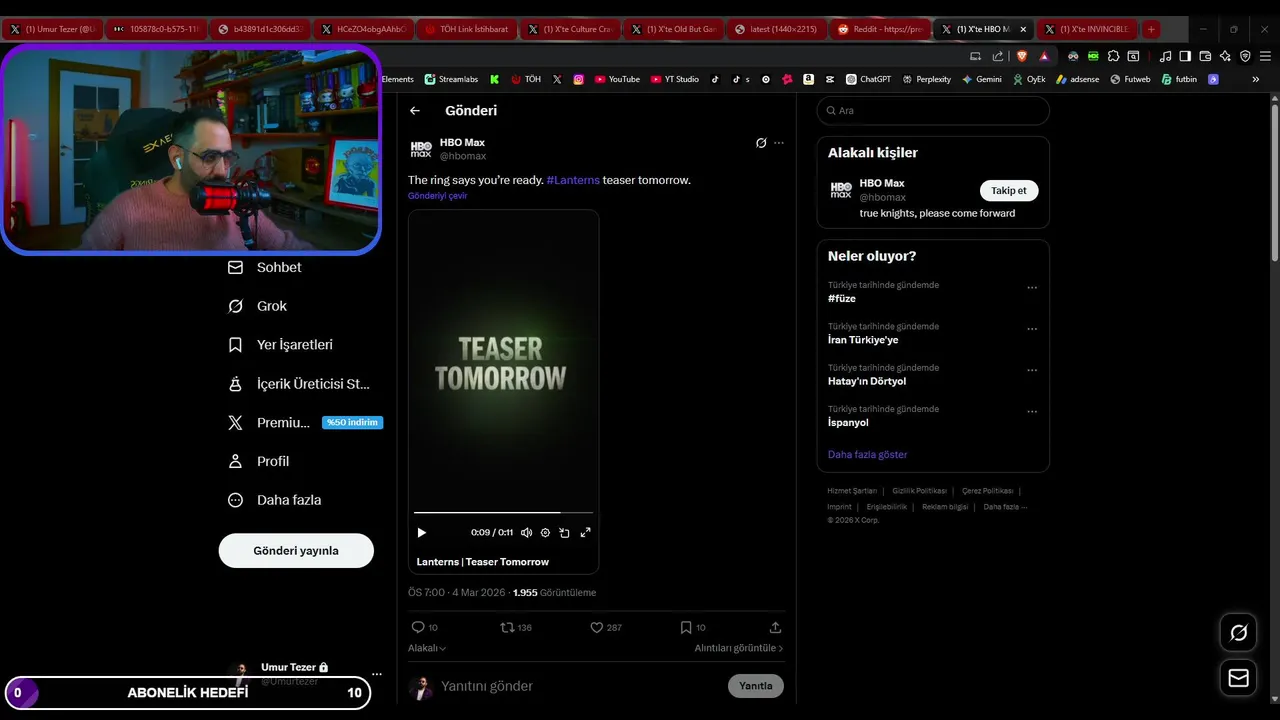Click Daha fazla göster under trends
The image size is (1280, 720).
coord(867,454)
